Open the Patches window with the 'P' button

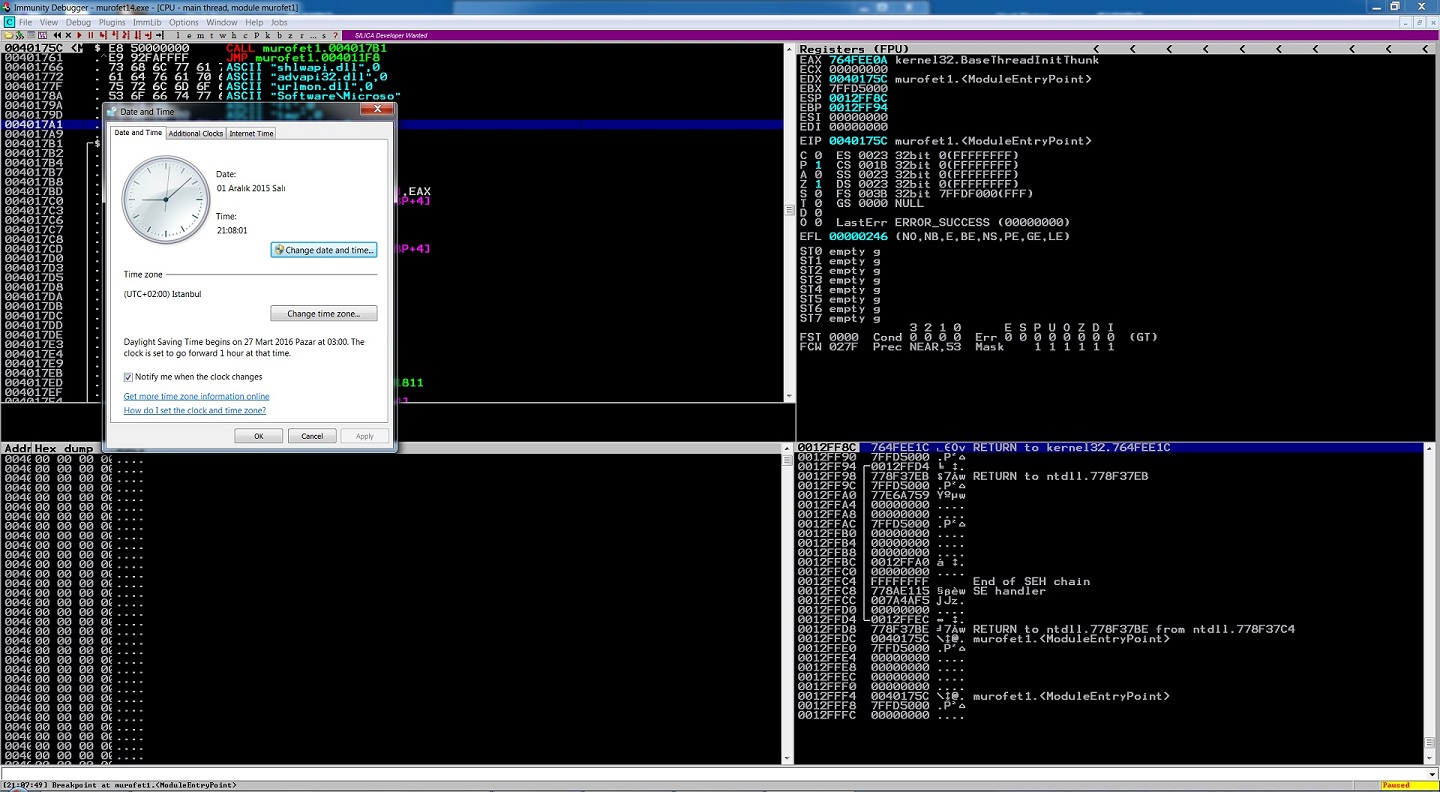256,35
